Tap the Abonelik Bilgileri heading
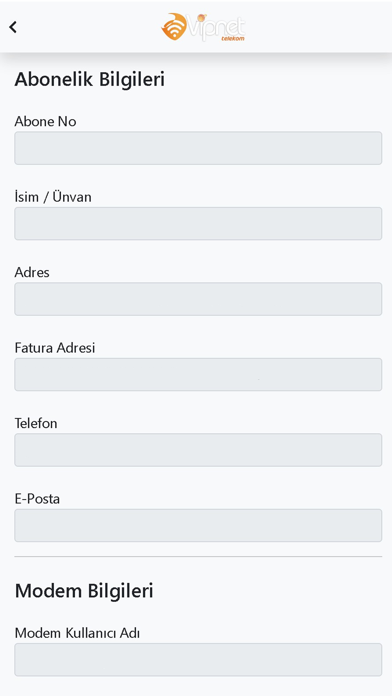Viewport: 392px width, 696px height. pyautogui.click(x=90, y=79)
